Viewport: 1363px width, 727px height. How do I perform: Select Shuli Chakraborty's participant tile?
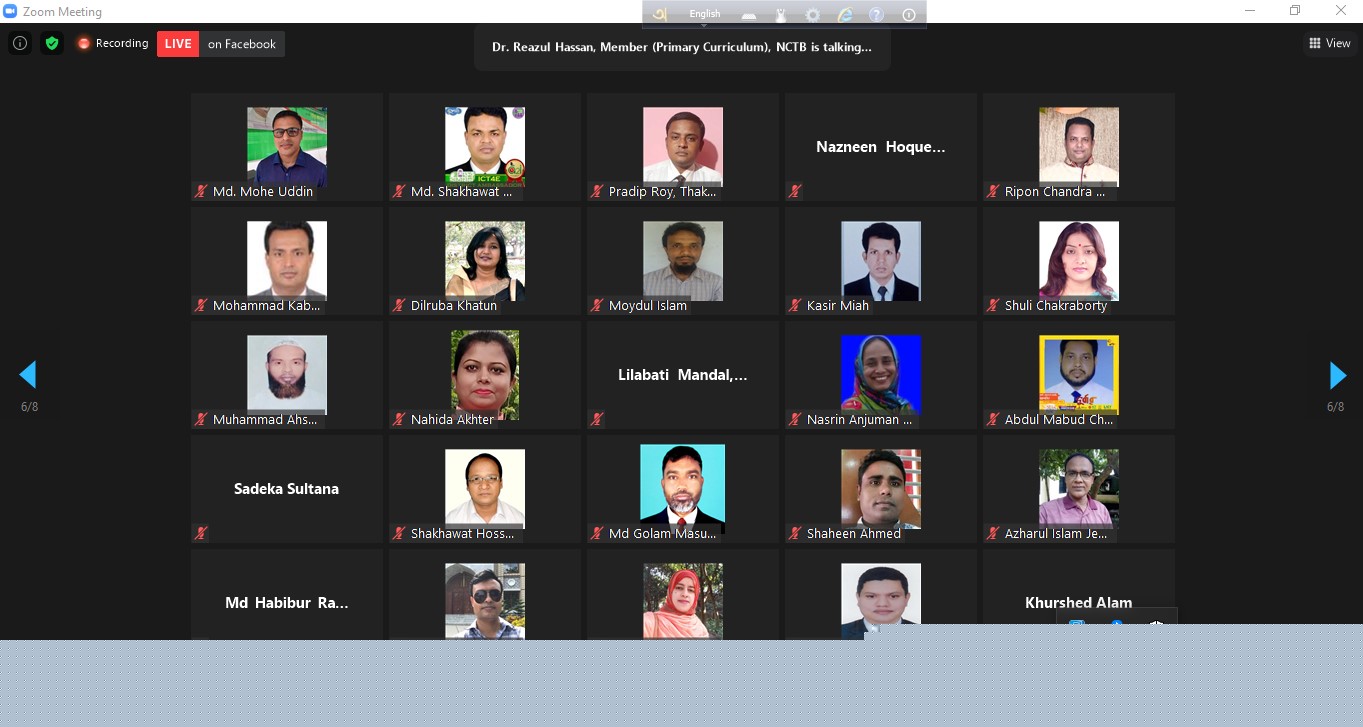(1079, 261)
